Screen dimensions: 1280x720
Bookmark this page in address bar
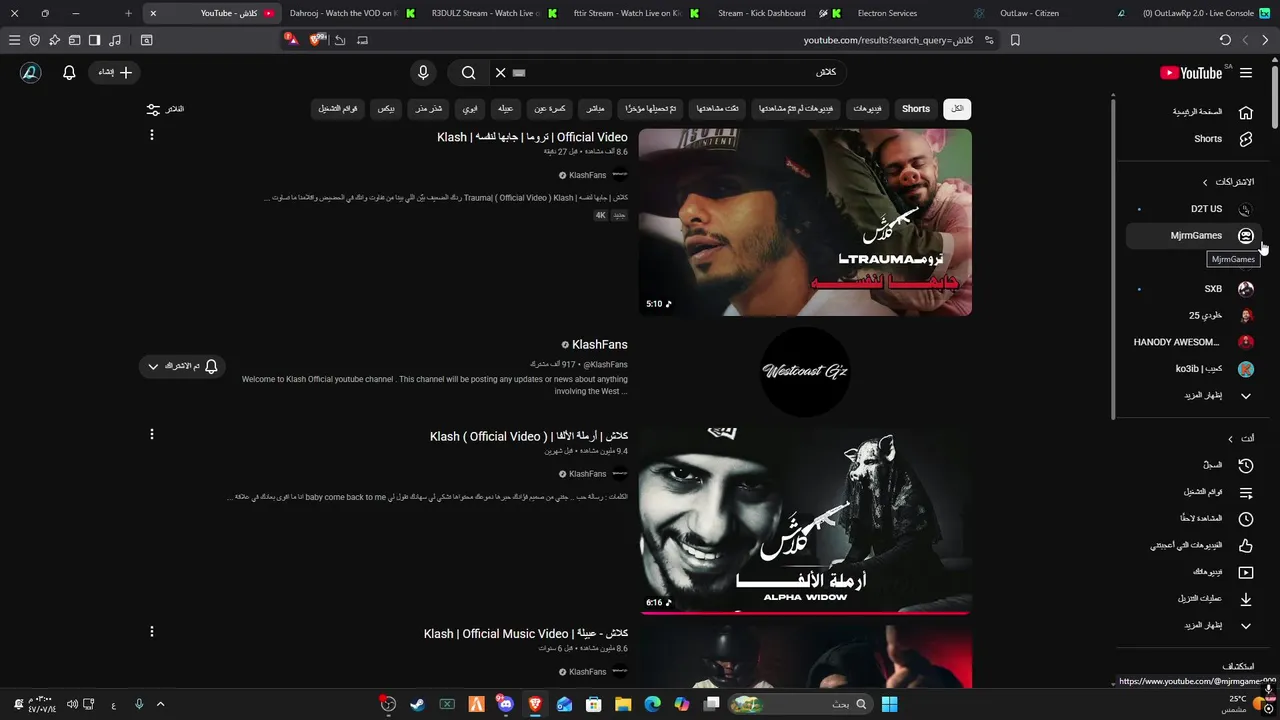pyautogui.click(x=1015, y=40)
